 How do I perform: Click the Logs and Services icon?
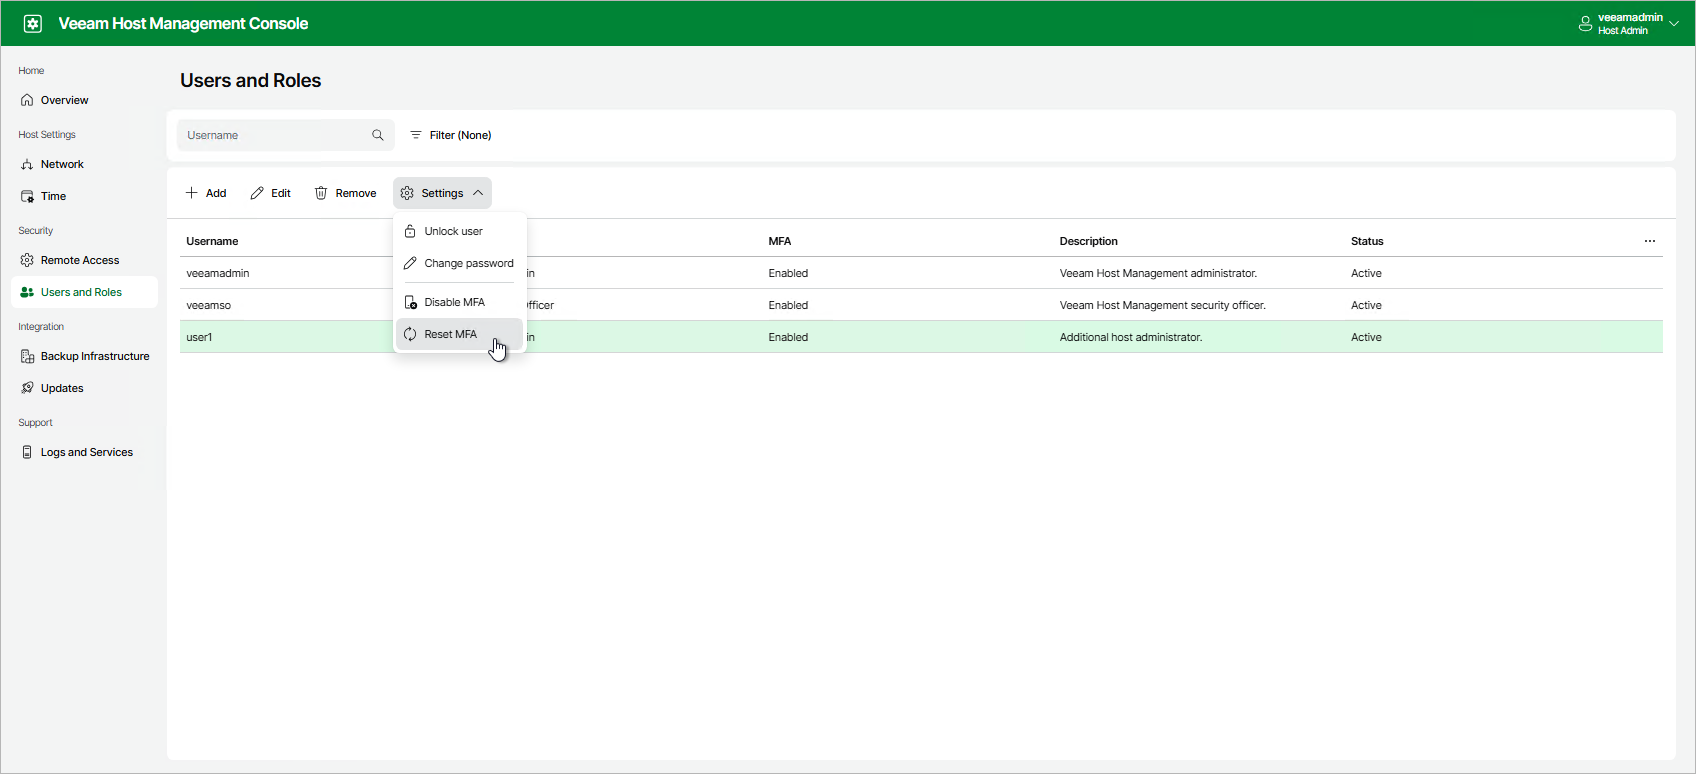tap(27, 452)
